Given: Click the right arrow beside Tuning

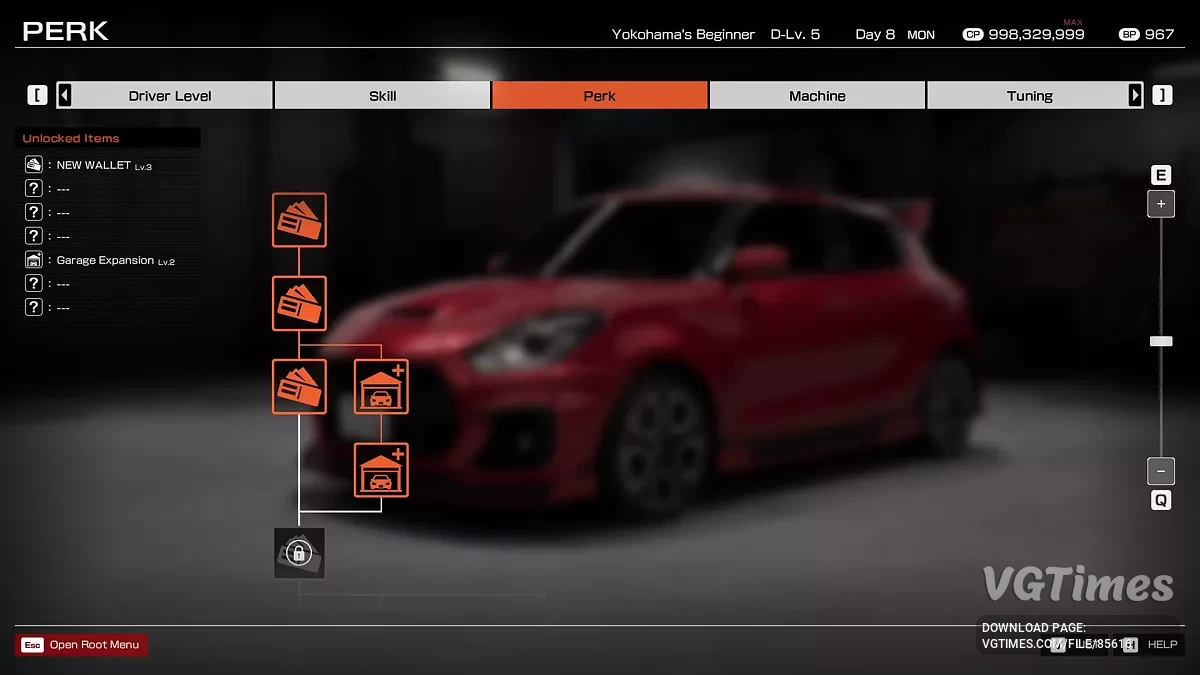Looking at the screenshot, I should [x=1136, y=95].
